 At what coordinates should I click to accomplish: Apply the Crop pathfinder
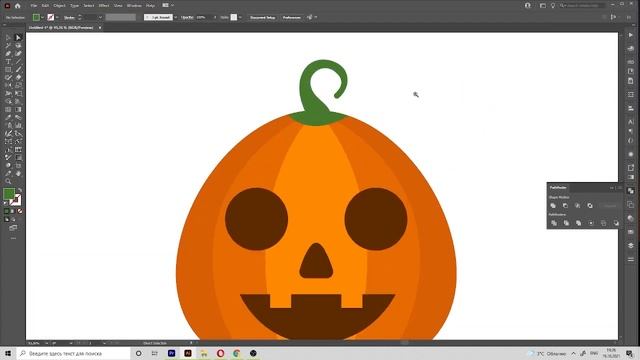click(x=591, y=223)
